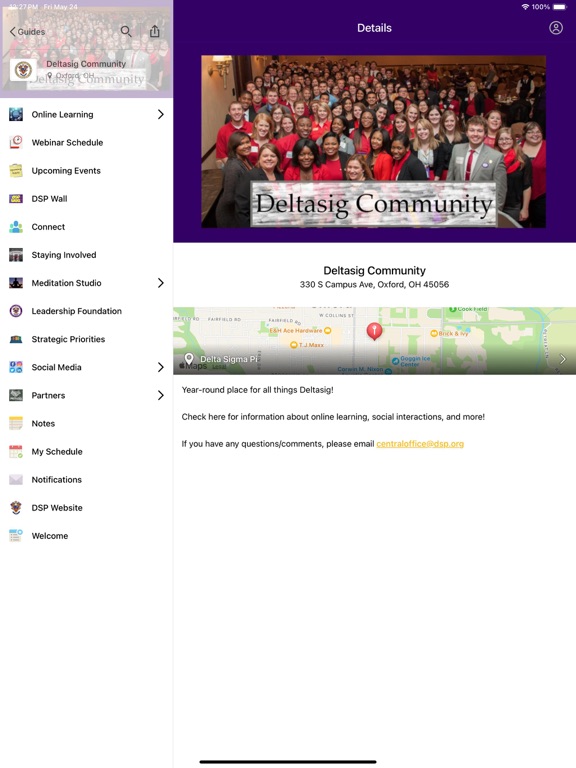Screen dimensions: 576x768
Task: Open Leadership Foundation label
Action: pyautogui.click(x=76, y=311)
